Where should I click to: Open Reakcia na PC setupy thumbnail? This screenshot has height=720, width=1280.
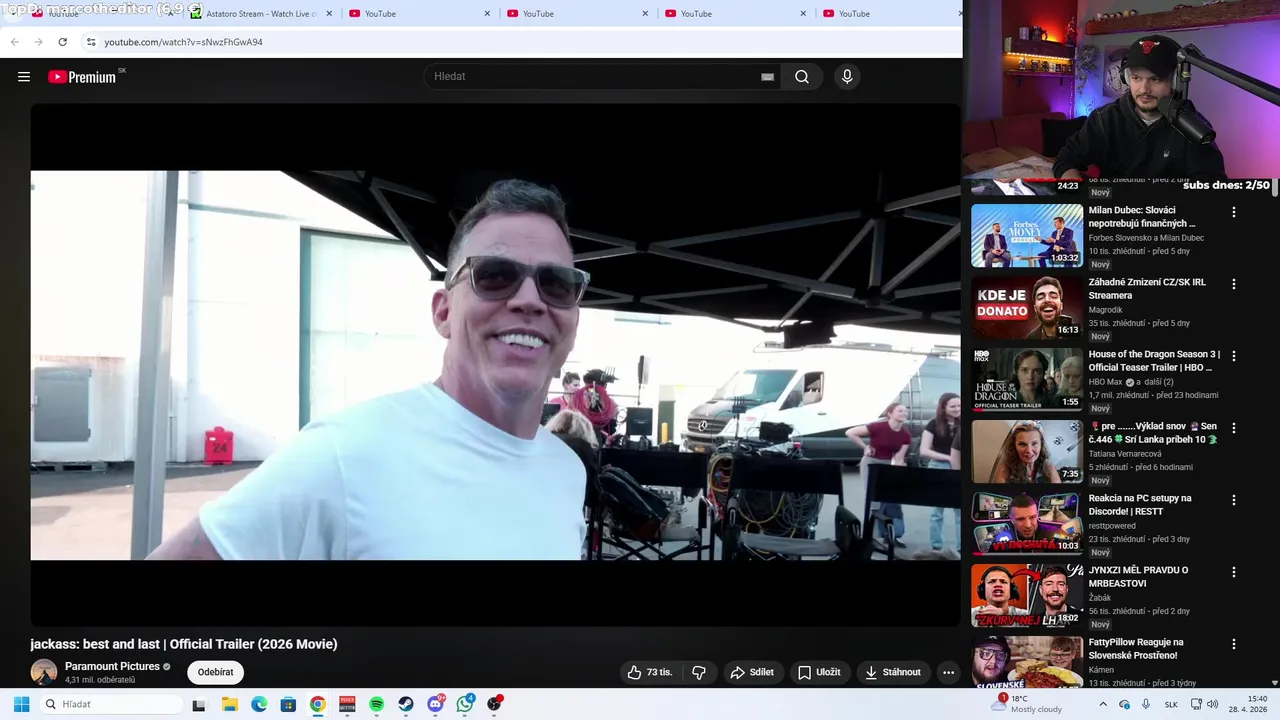point(1027,523)
